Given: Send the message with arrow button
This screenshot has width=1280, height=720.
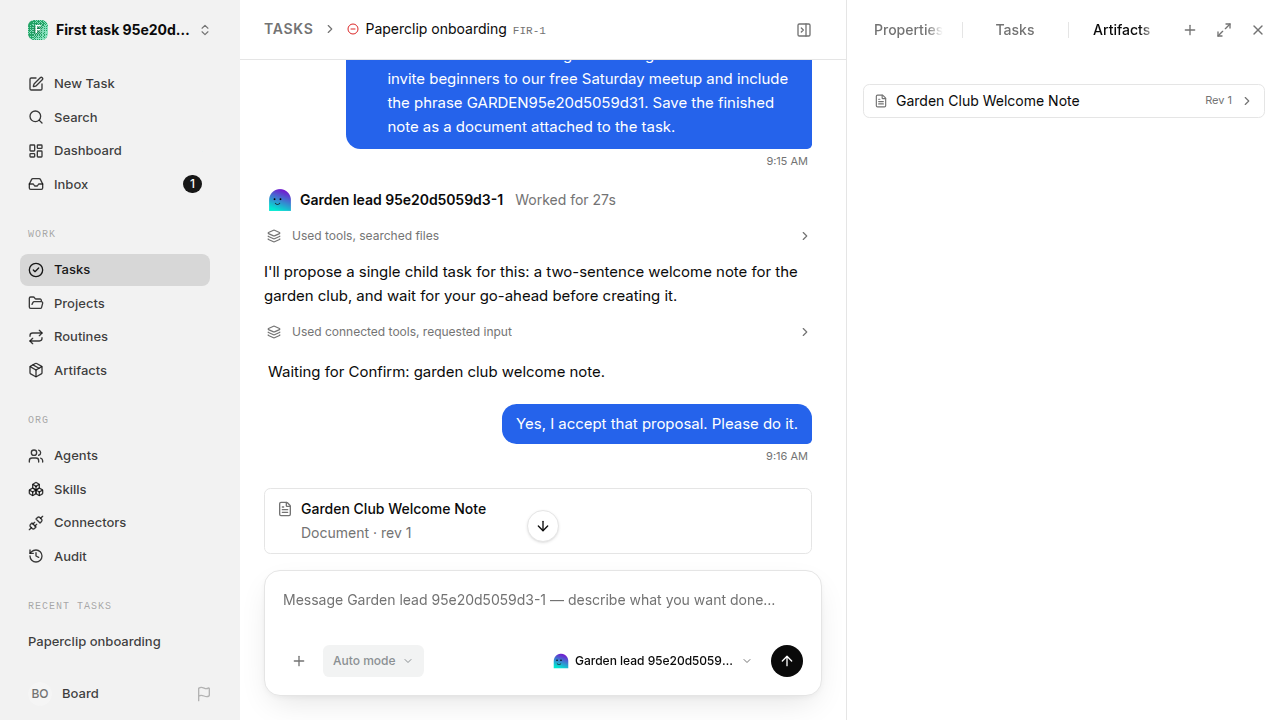Looking at the screenshot, I should tap(787, 661).
